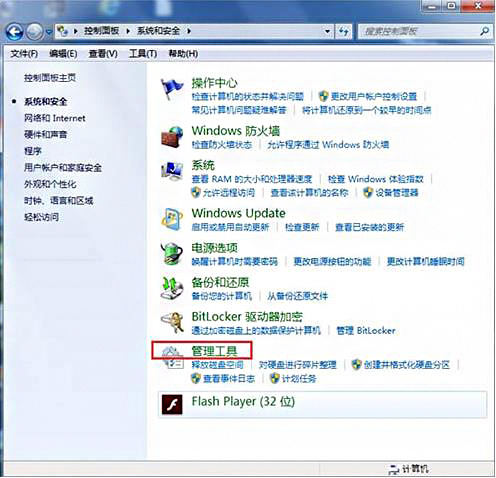Click the 操作中心 flag icon
Viewport: 496px width, 478px height.
point(172,89)
